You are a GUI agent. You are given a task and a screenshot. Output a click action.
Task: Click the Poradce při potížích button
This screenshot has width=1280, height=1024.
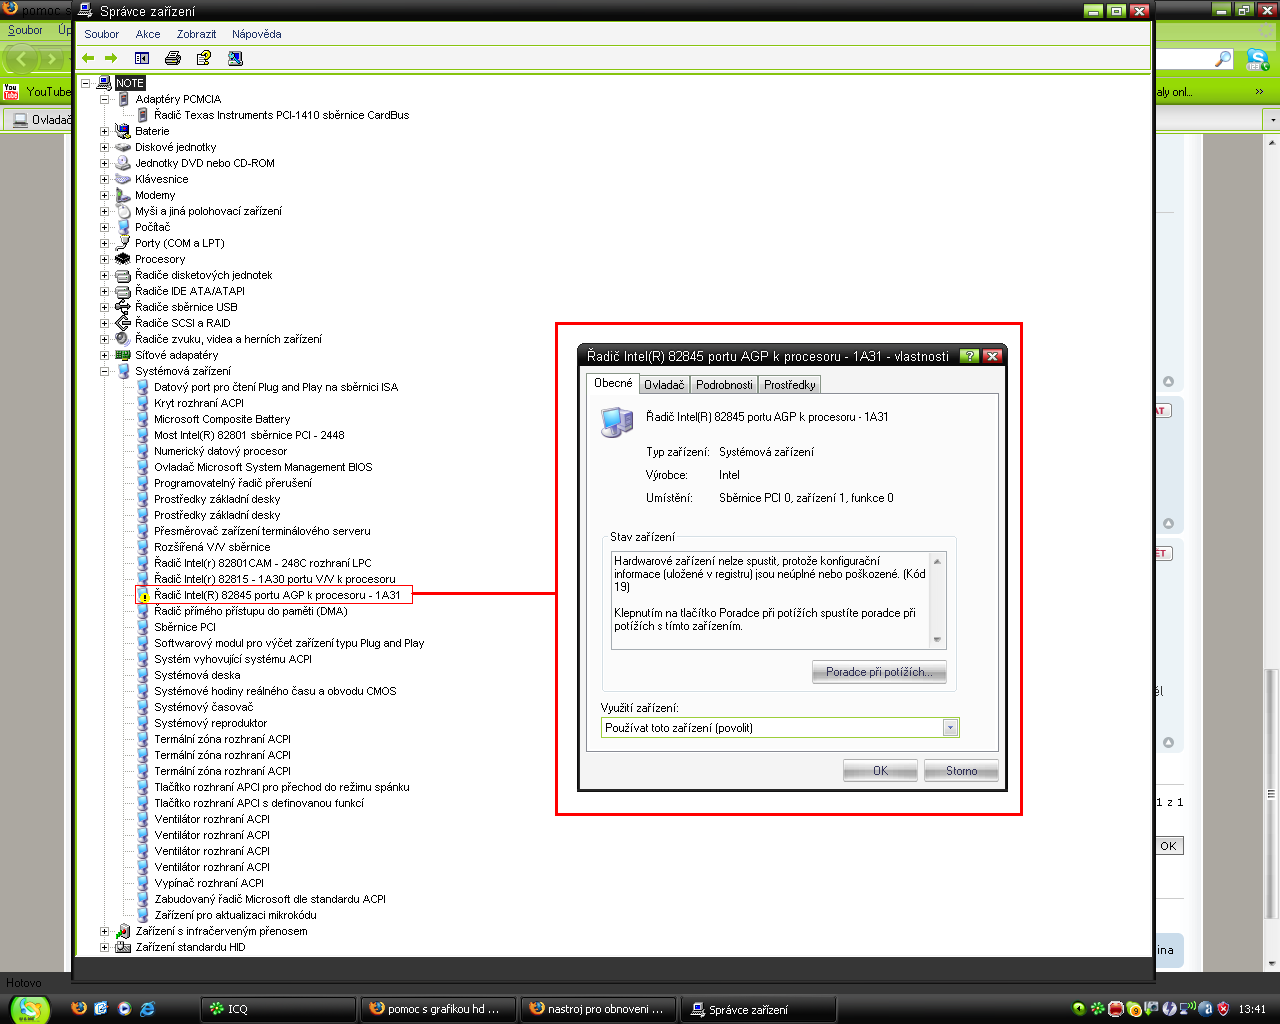click(x=879, y=672)
